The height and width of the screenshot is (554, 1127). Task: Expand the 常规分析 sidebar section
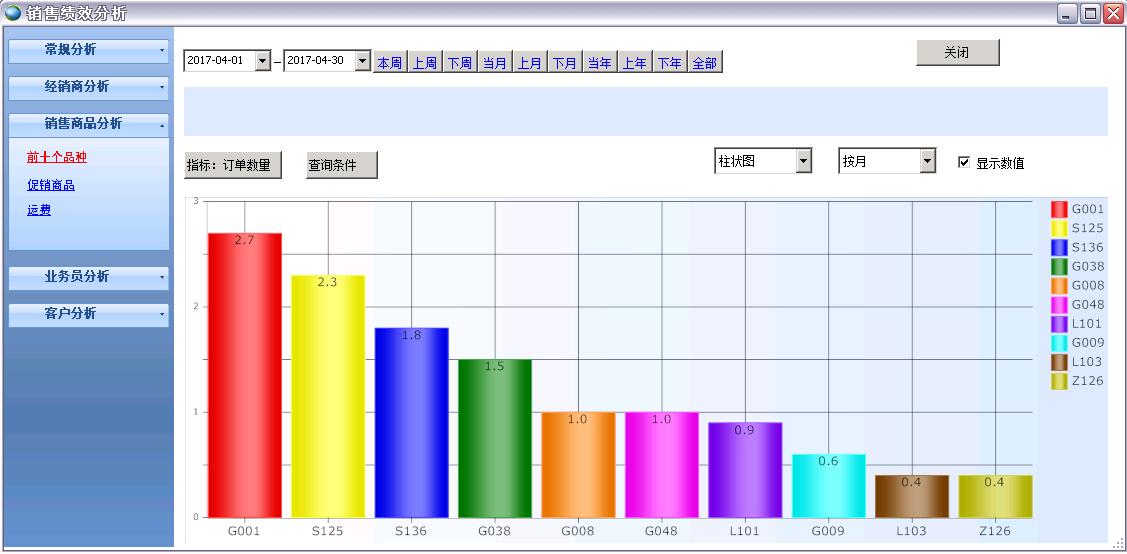88,50
